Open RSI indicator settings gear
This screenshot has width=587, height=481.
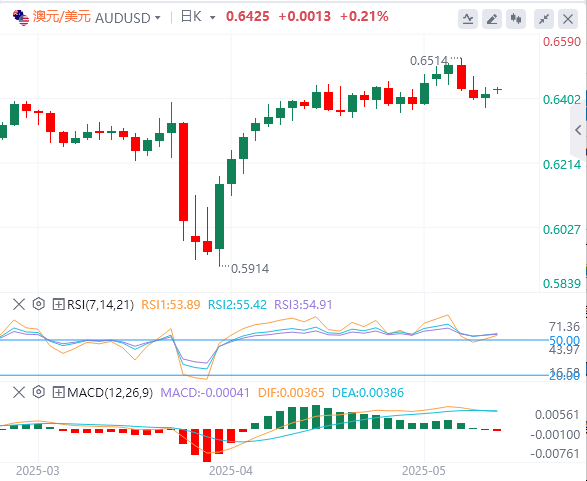pos(39,304)
